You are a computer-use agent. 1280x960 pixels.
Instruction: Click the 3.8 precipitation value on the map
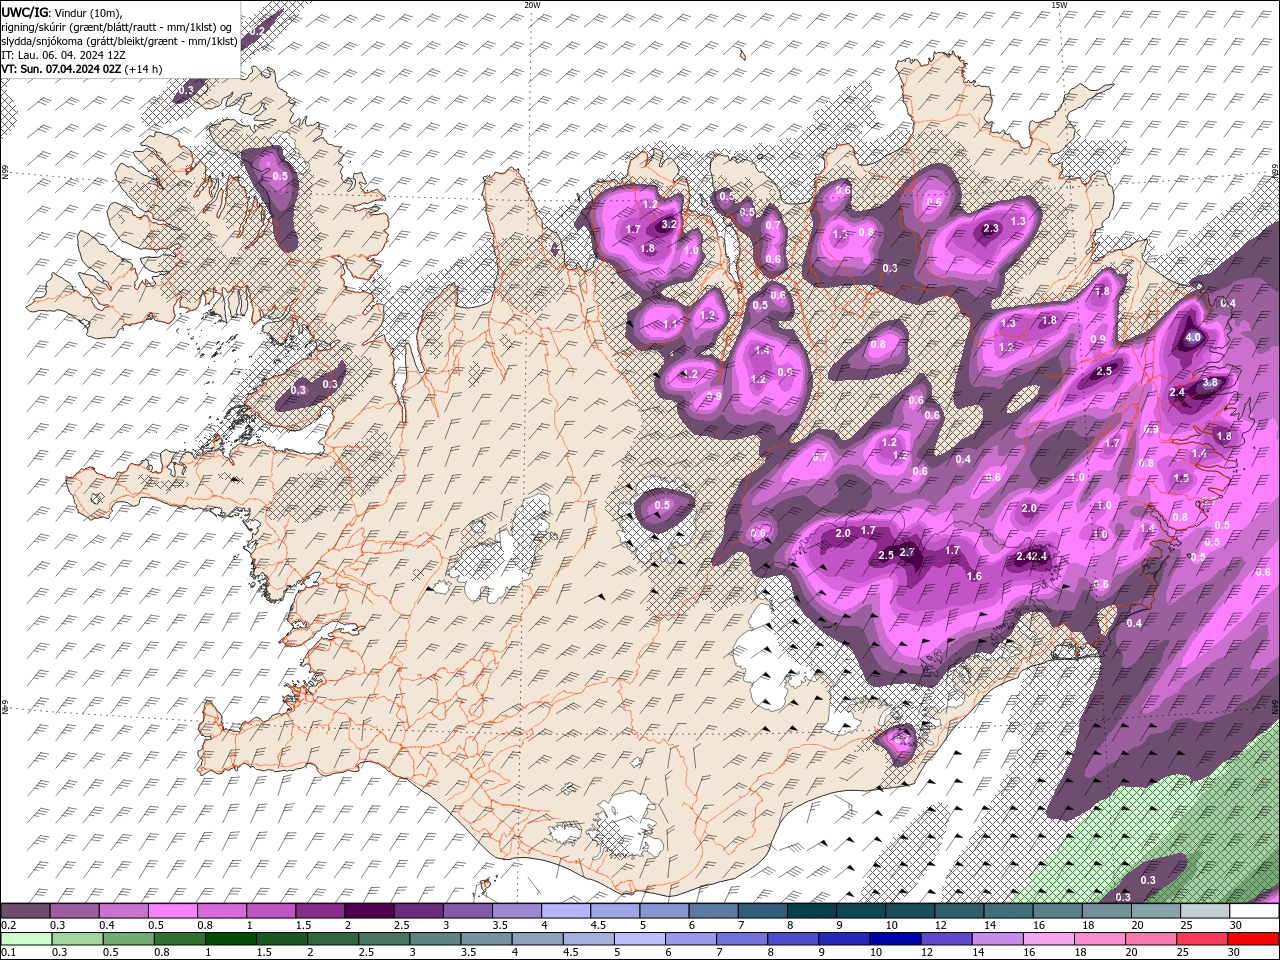(x=1210, y=382)
